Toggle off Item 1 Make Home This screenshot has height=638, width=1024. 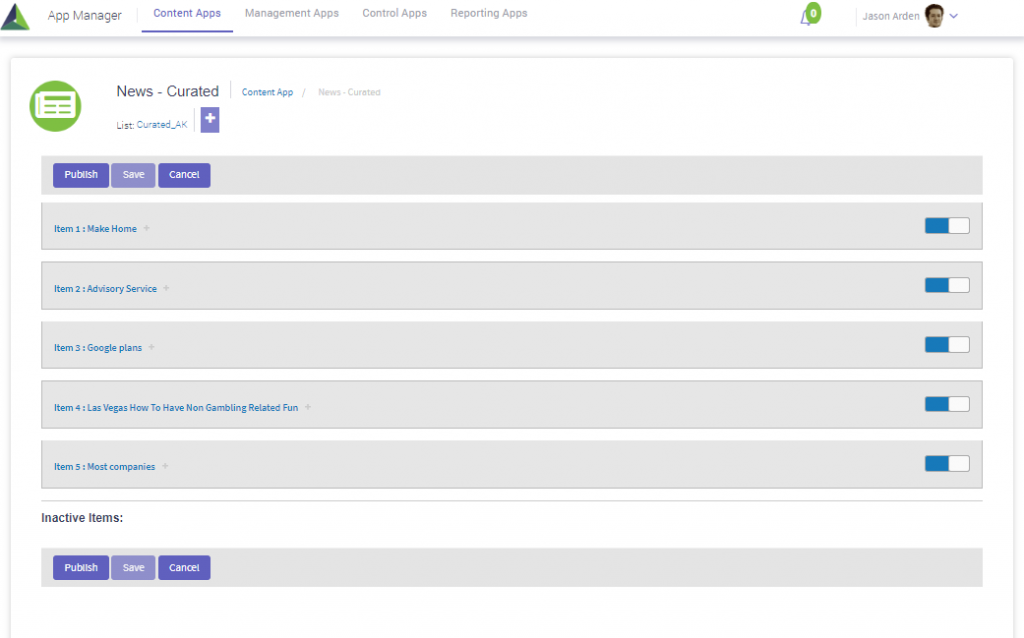point(946,226)
